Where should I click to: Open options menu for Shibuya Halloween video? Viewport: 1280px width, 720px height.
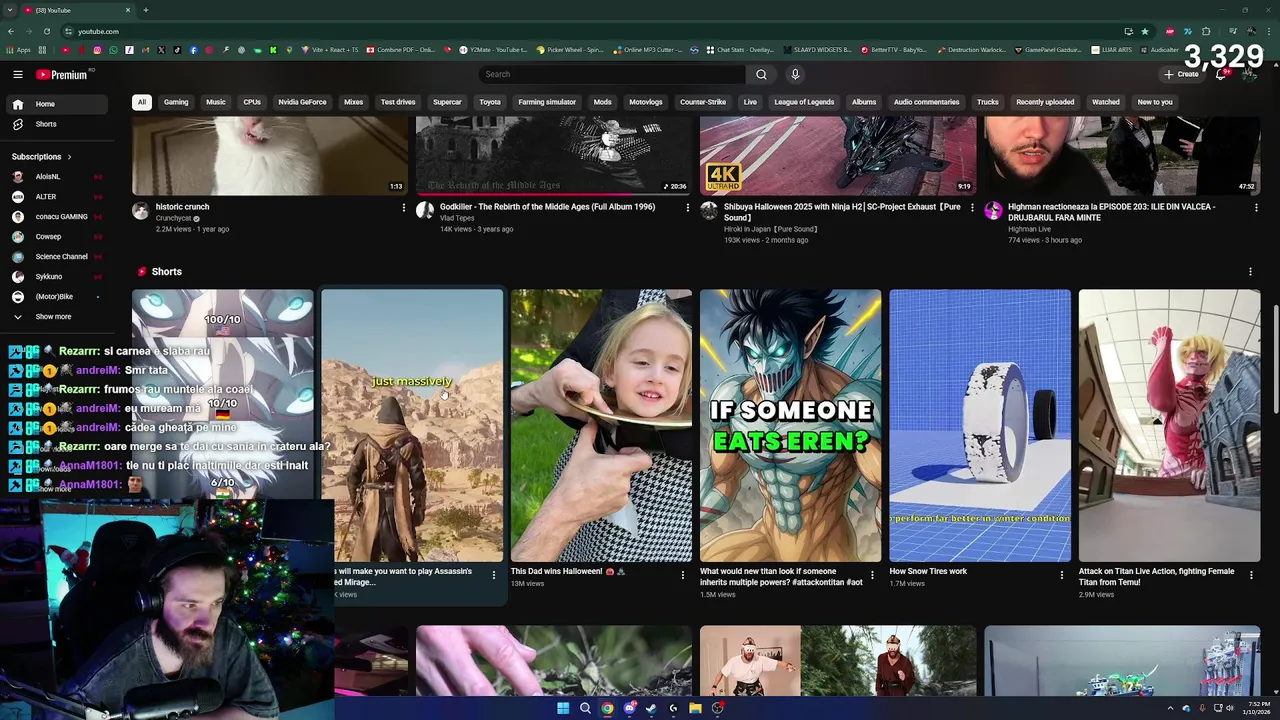(972, 208)
